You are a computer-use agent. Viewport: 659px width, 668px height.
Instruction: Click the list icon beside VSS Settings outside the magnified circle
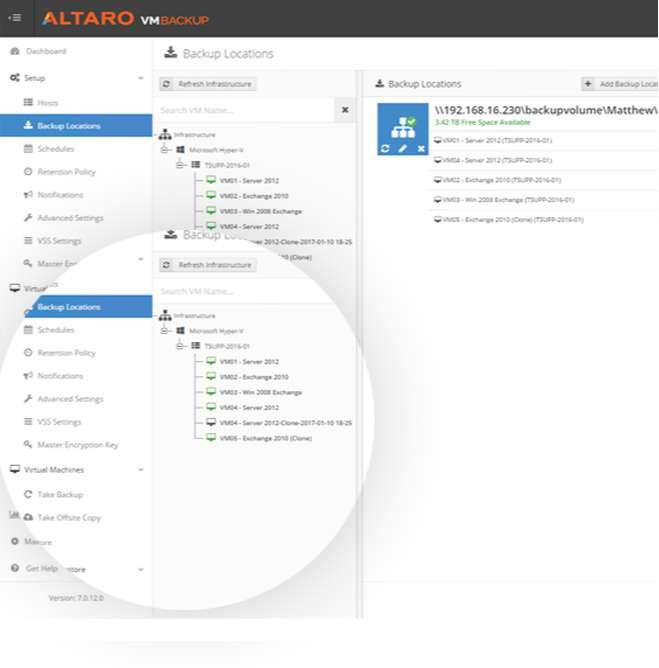28,241
